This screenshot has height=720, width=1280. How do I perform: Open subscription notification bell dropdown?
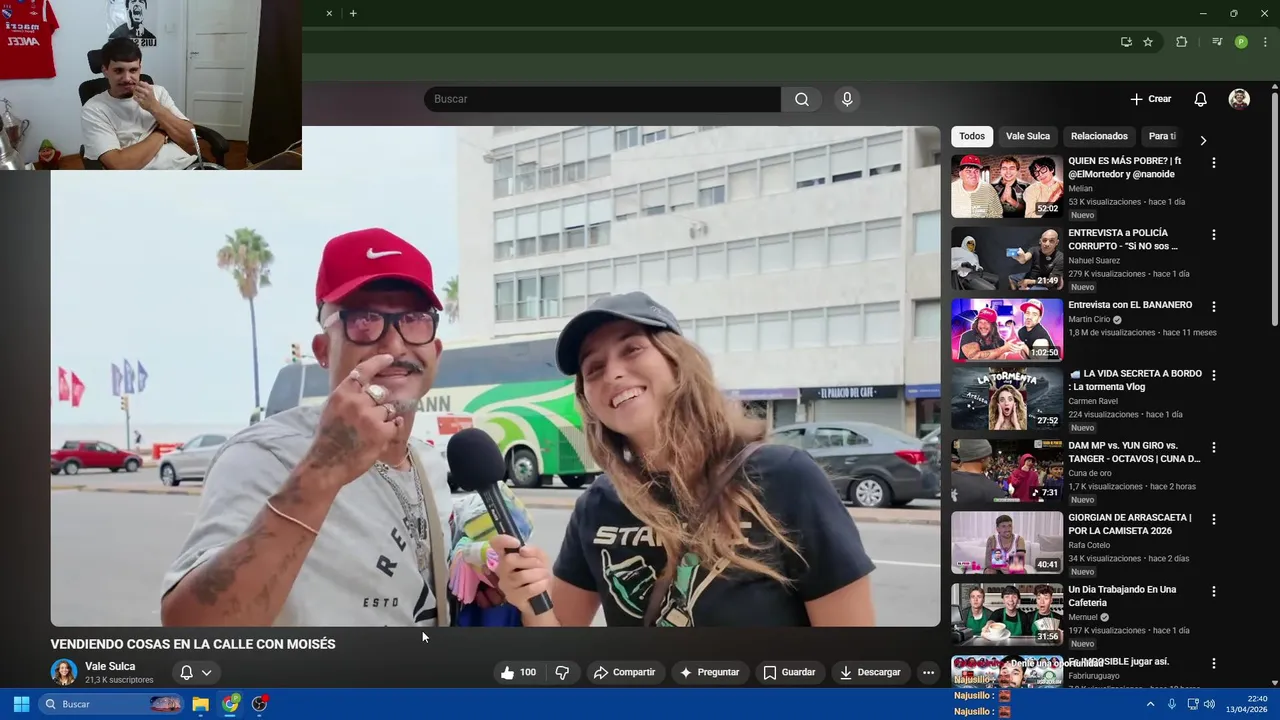pyautogui.click(x=195, y=672)
